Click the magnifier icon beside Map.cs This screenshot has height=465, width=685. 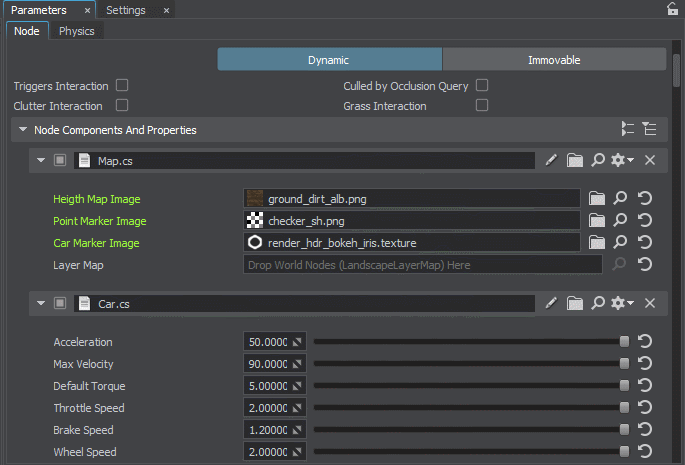point(598,160)
